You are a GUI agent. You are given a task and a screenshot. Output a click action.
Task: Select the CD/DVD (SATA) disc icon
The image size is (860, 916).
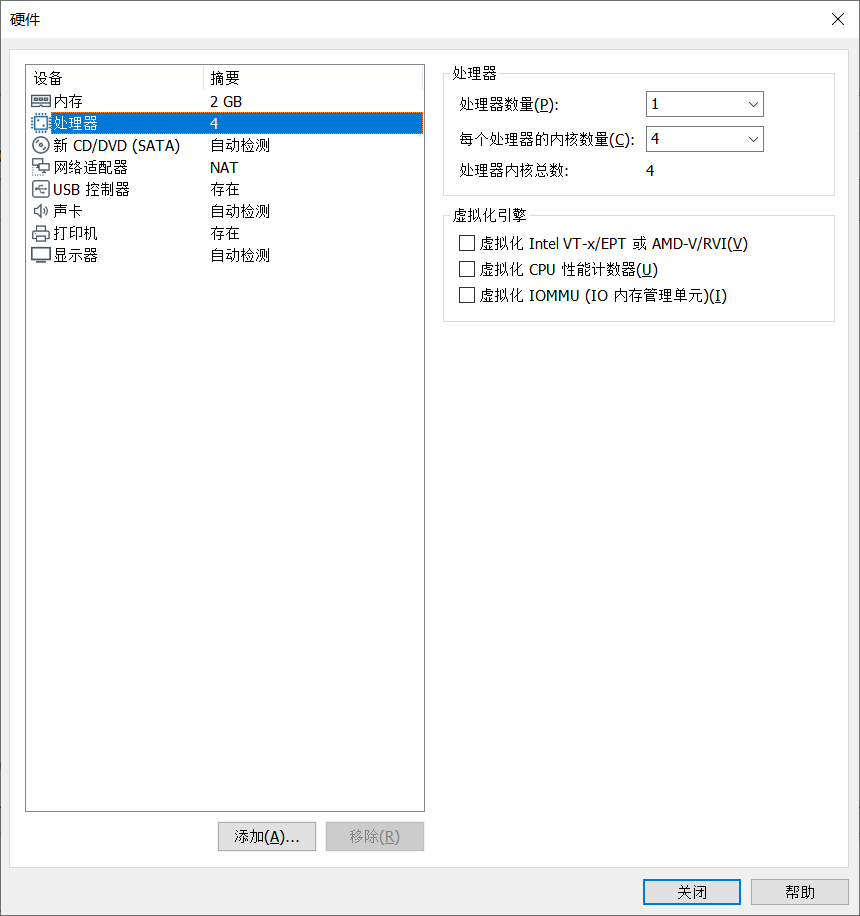(40, 145)
